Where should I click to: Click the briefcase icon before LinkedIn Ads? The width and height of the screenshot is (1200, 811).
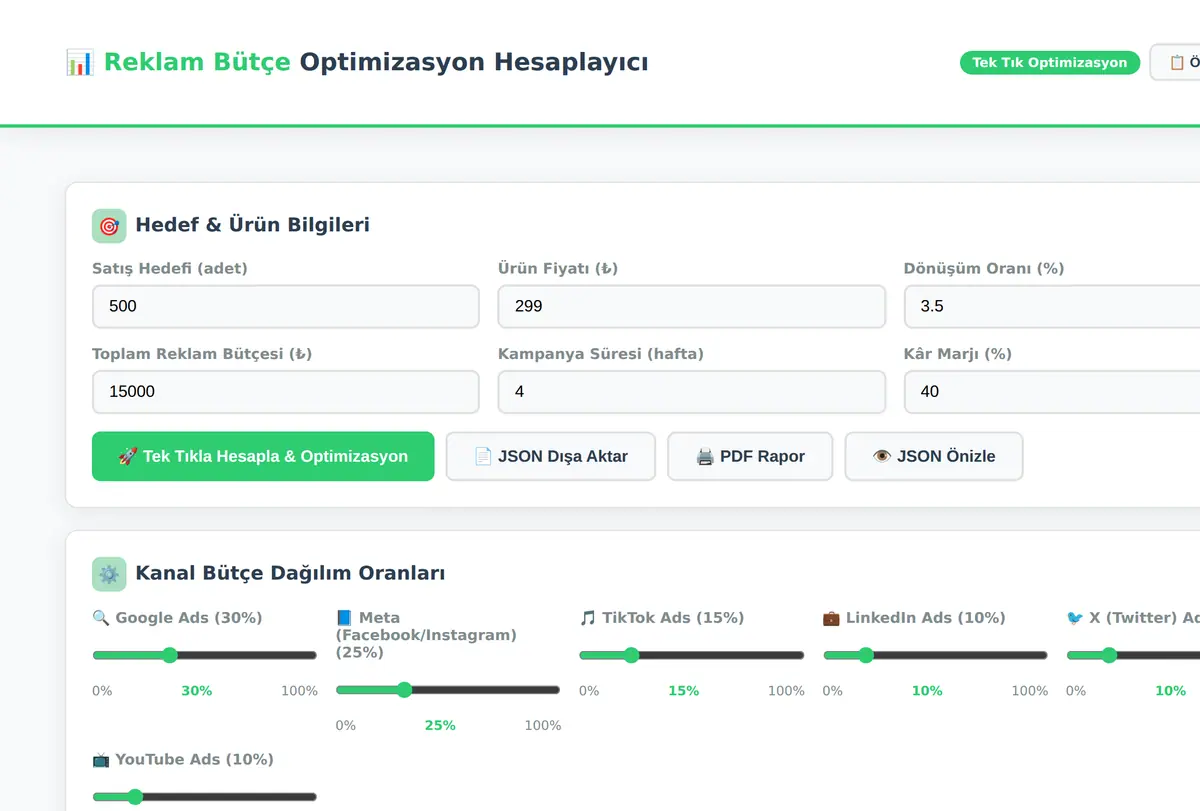[x=832, y=618]
